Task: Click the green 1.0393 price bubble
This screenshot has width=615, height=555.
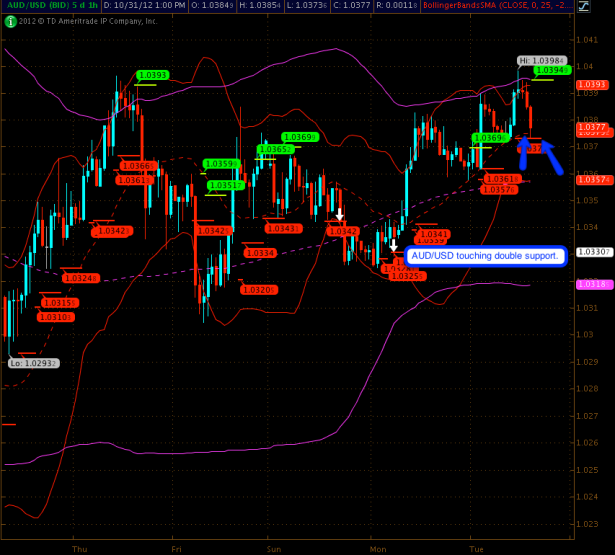Action: coord(152,75)
